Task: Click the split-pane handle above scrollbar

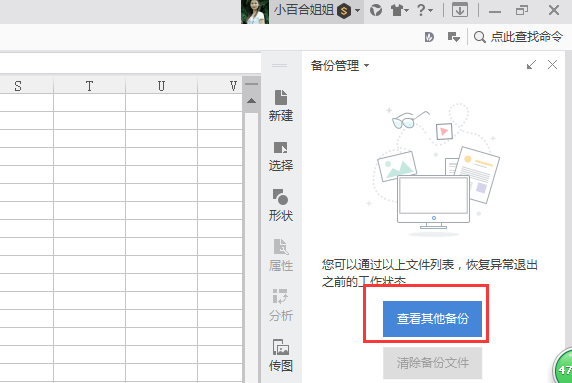Action: pos(251,84)
